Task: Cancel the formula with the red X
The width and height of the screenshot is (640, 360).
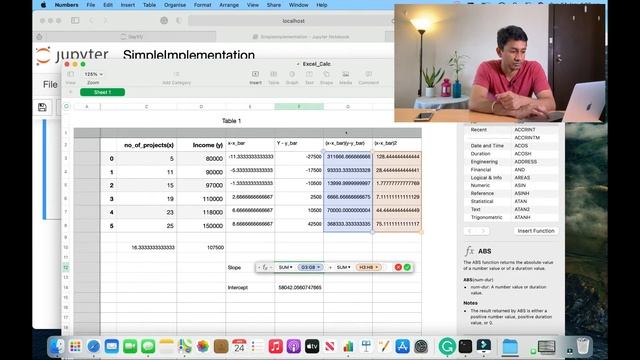Action: click(398, 267)
